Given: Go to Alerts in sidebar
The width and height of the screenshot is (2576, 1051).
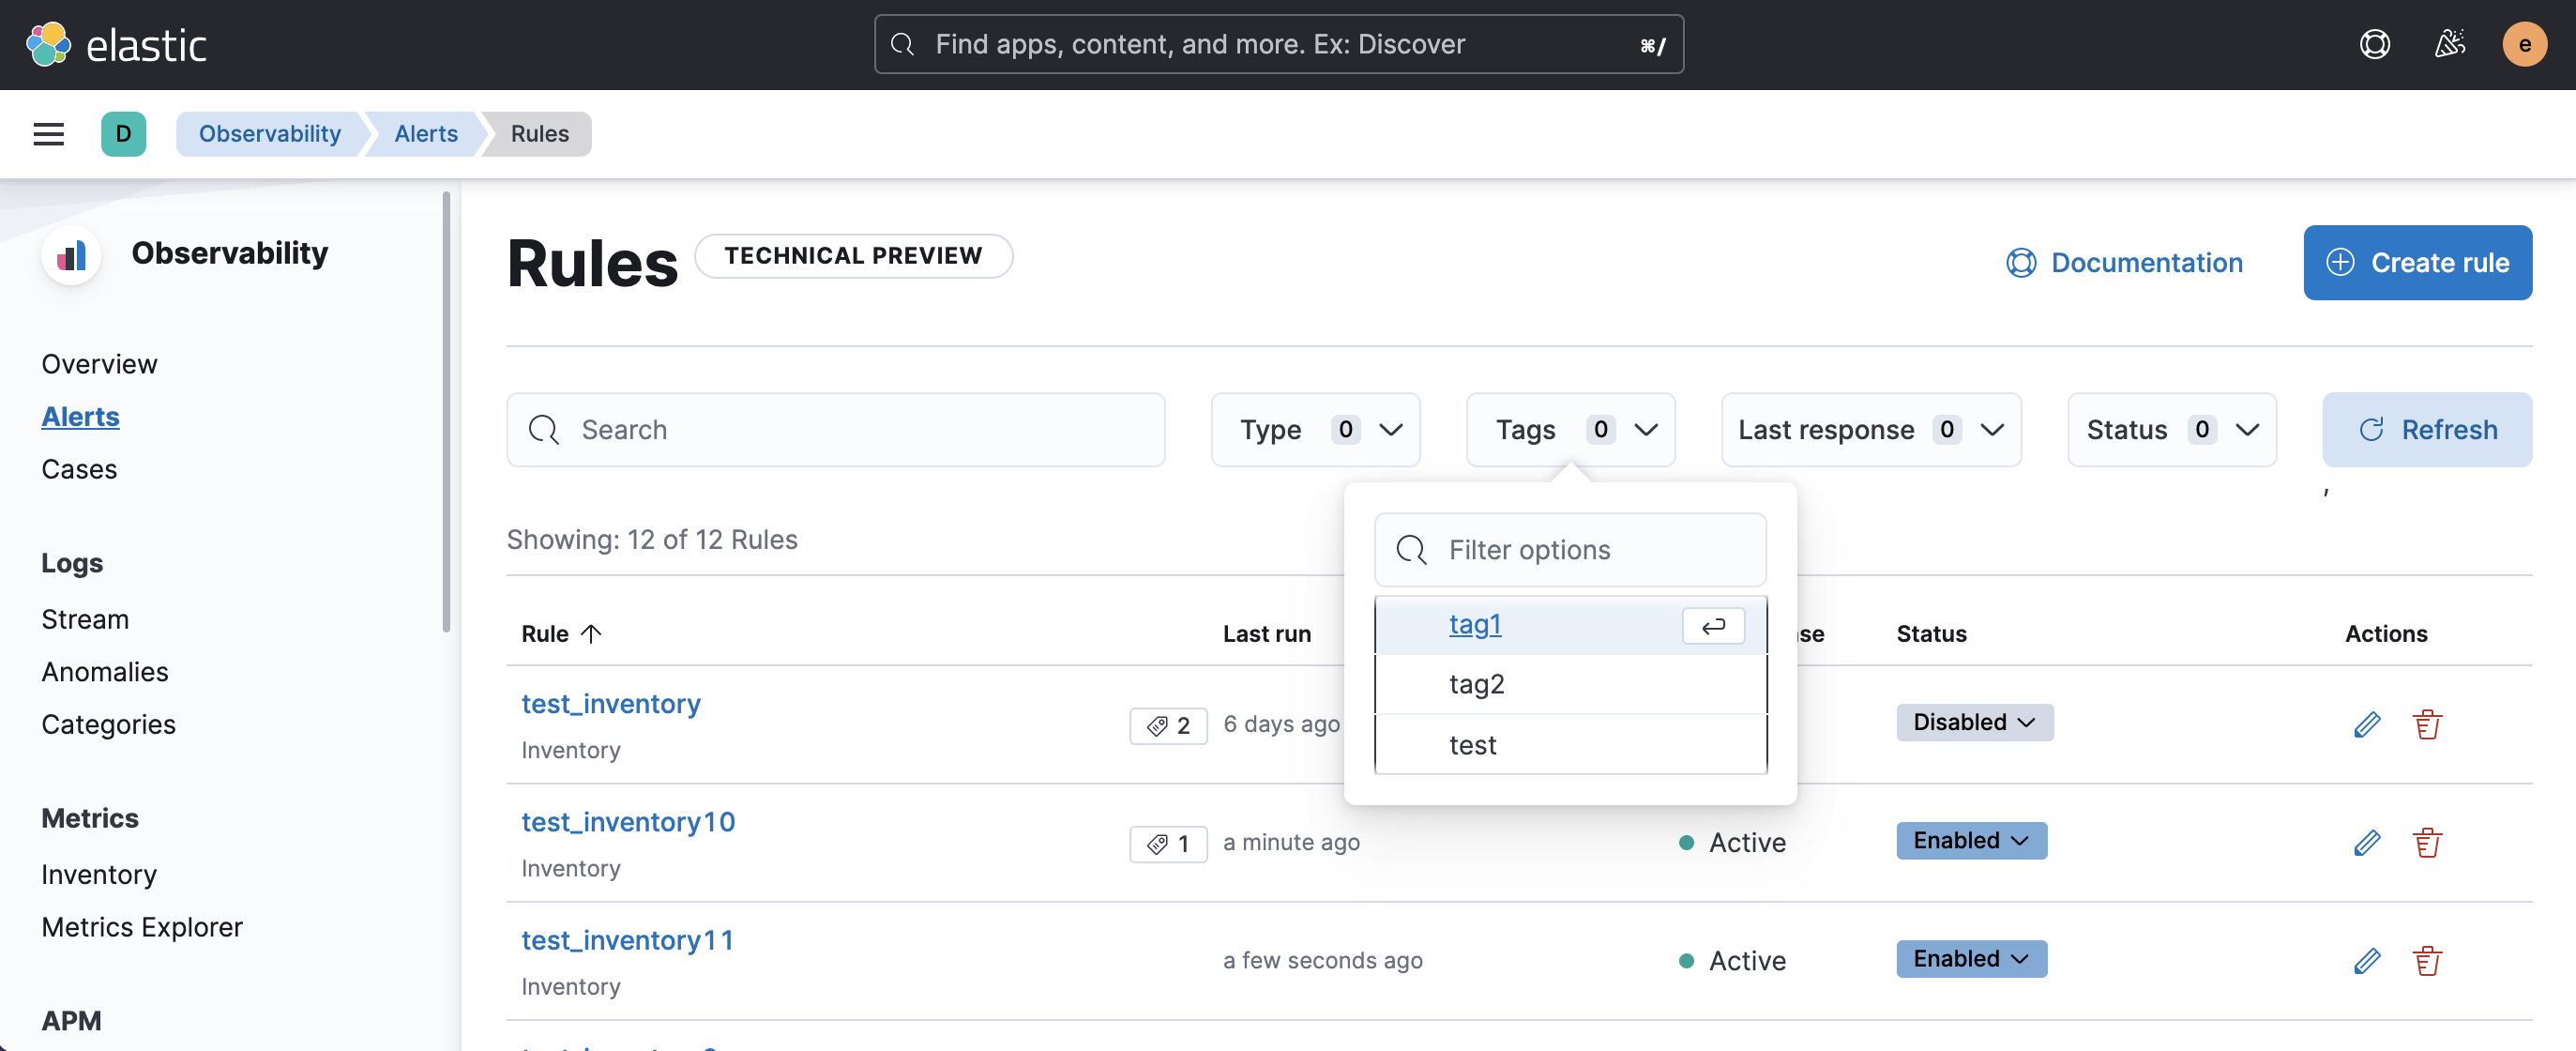Looking at the screenshot, I should click(x=80, y=417).
